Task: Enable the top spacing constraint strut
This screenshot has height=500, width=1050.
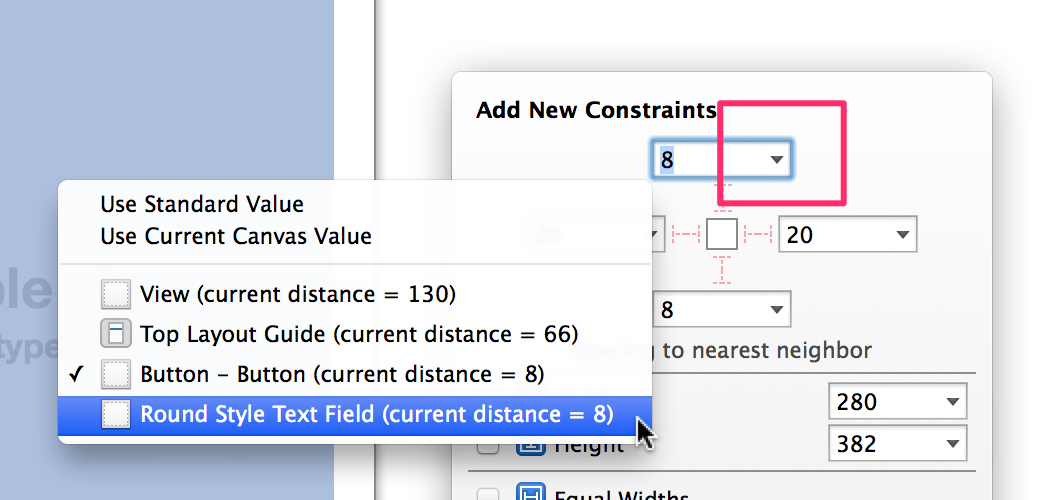Action: 722,198
